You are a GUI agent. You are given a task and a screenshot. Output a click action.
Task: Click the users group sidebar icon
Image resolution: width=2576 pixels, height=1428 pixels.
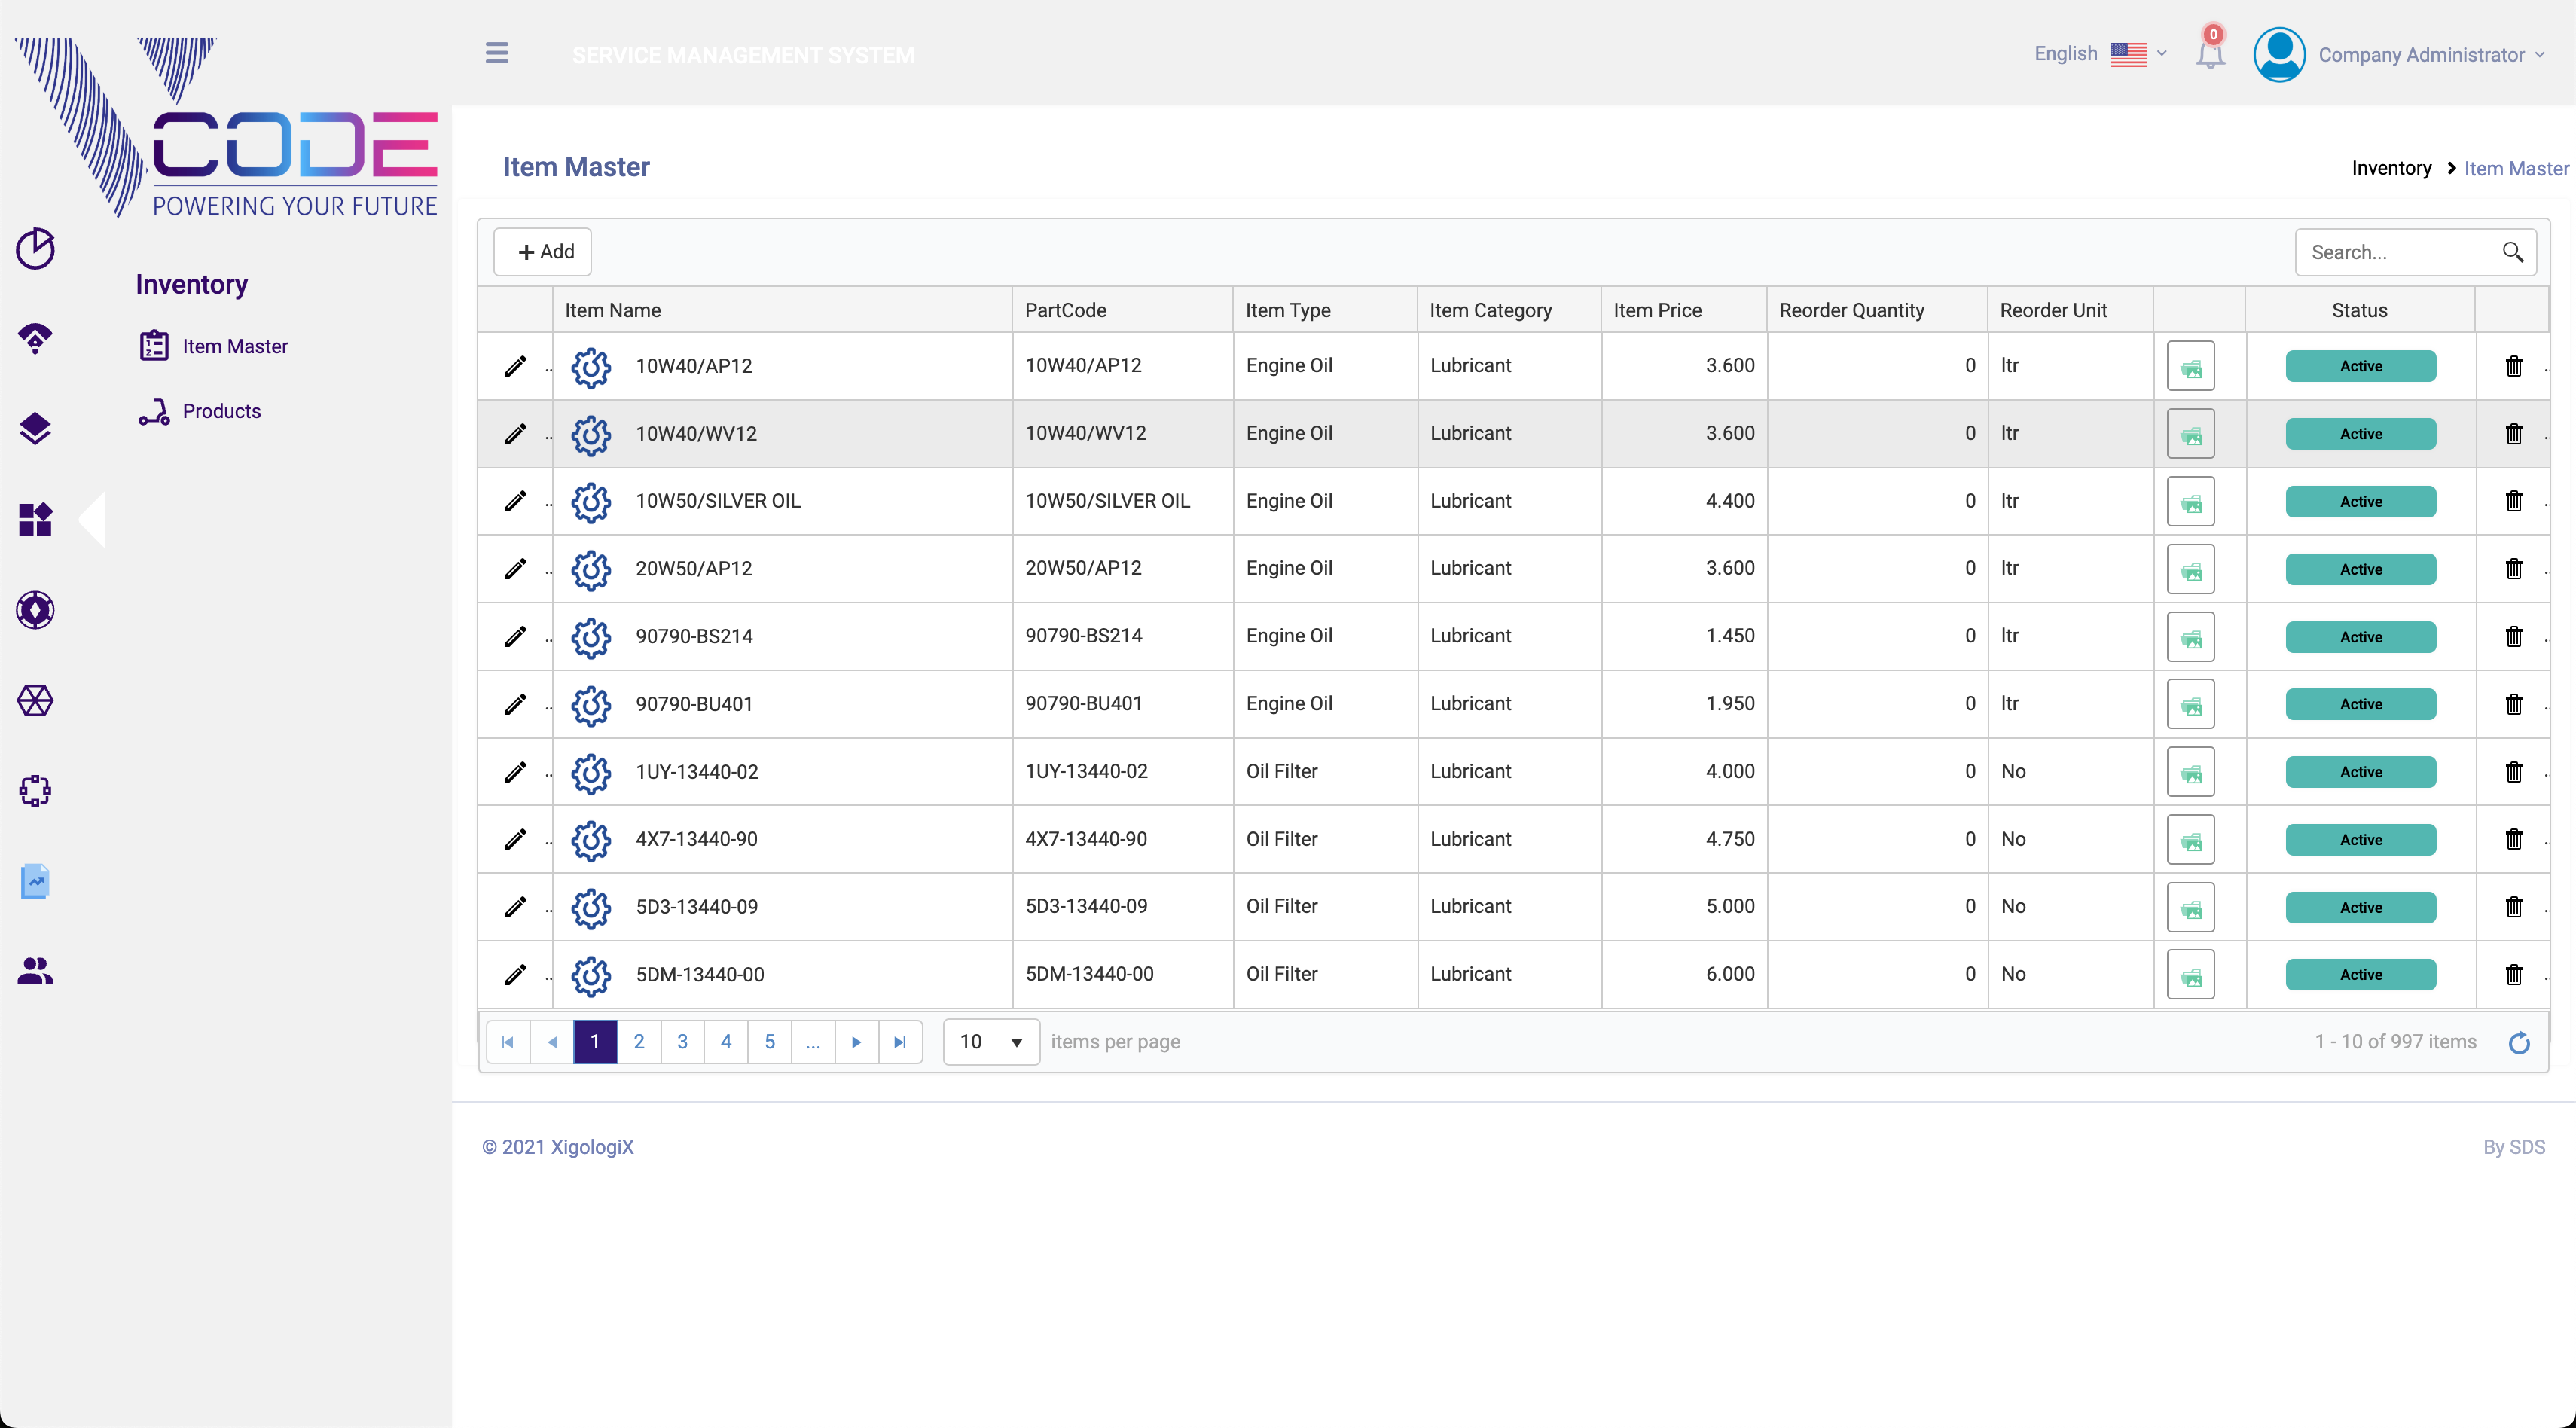35,970
